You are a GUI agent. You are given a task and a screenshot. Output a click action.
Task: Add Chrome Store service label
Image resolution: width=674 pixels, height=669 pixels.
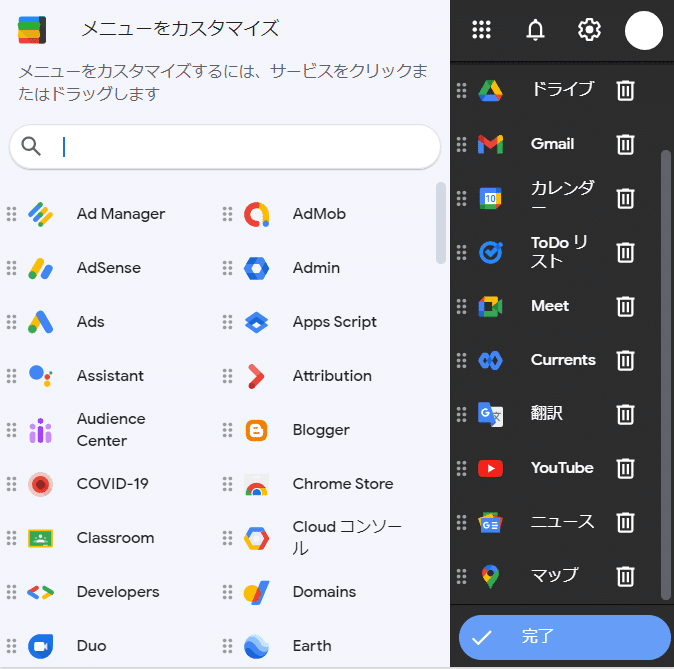coord(343,484)
